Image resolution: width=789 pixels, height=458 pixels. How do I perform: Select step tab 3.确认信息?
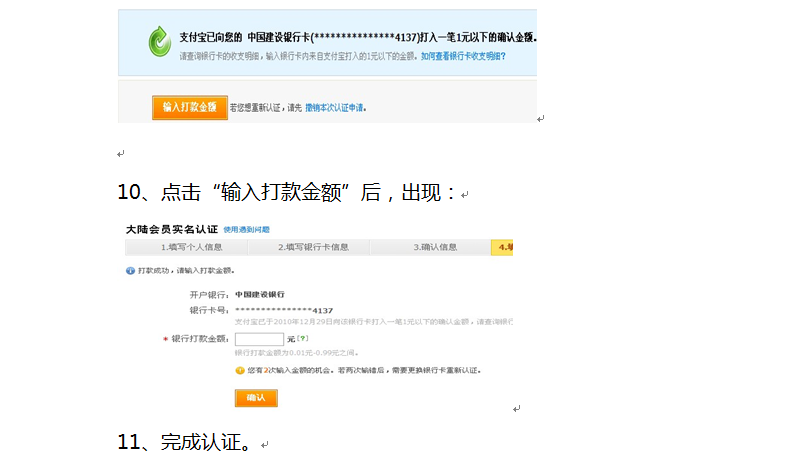tap(435, 247)
